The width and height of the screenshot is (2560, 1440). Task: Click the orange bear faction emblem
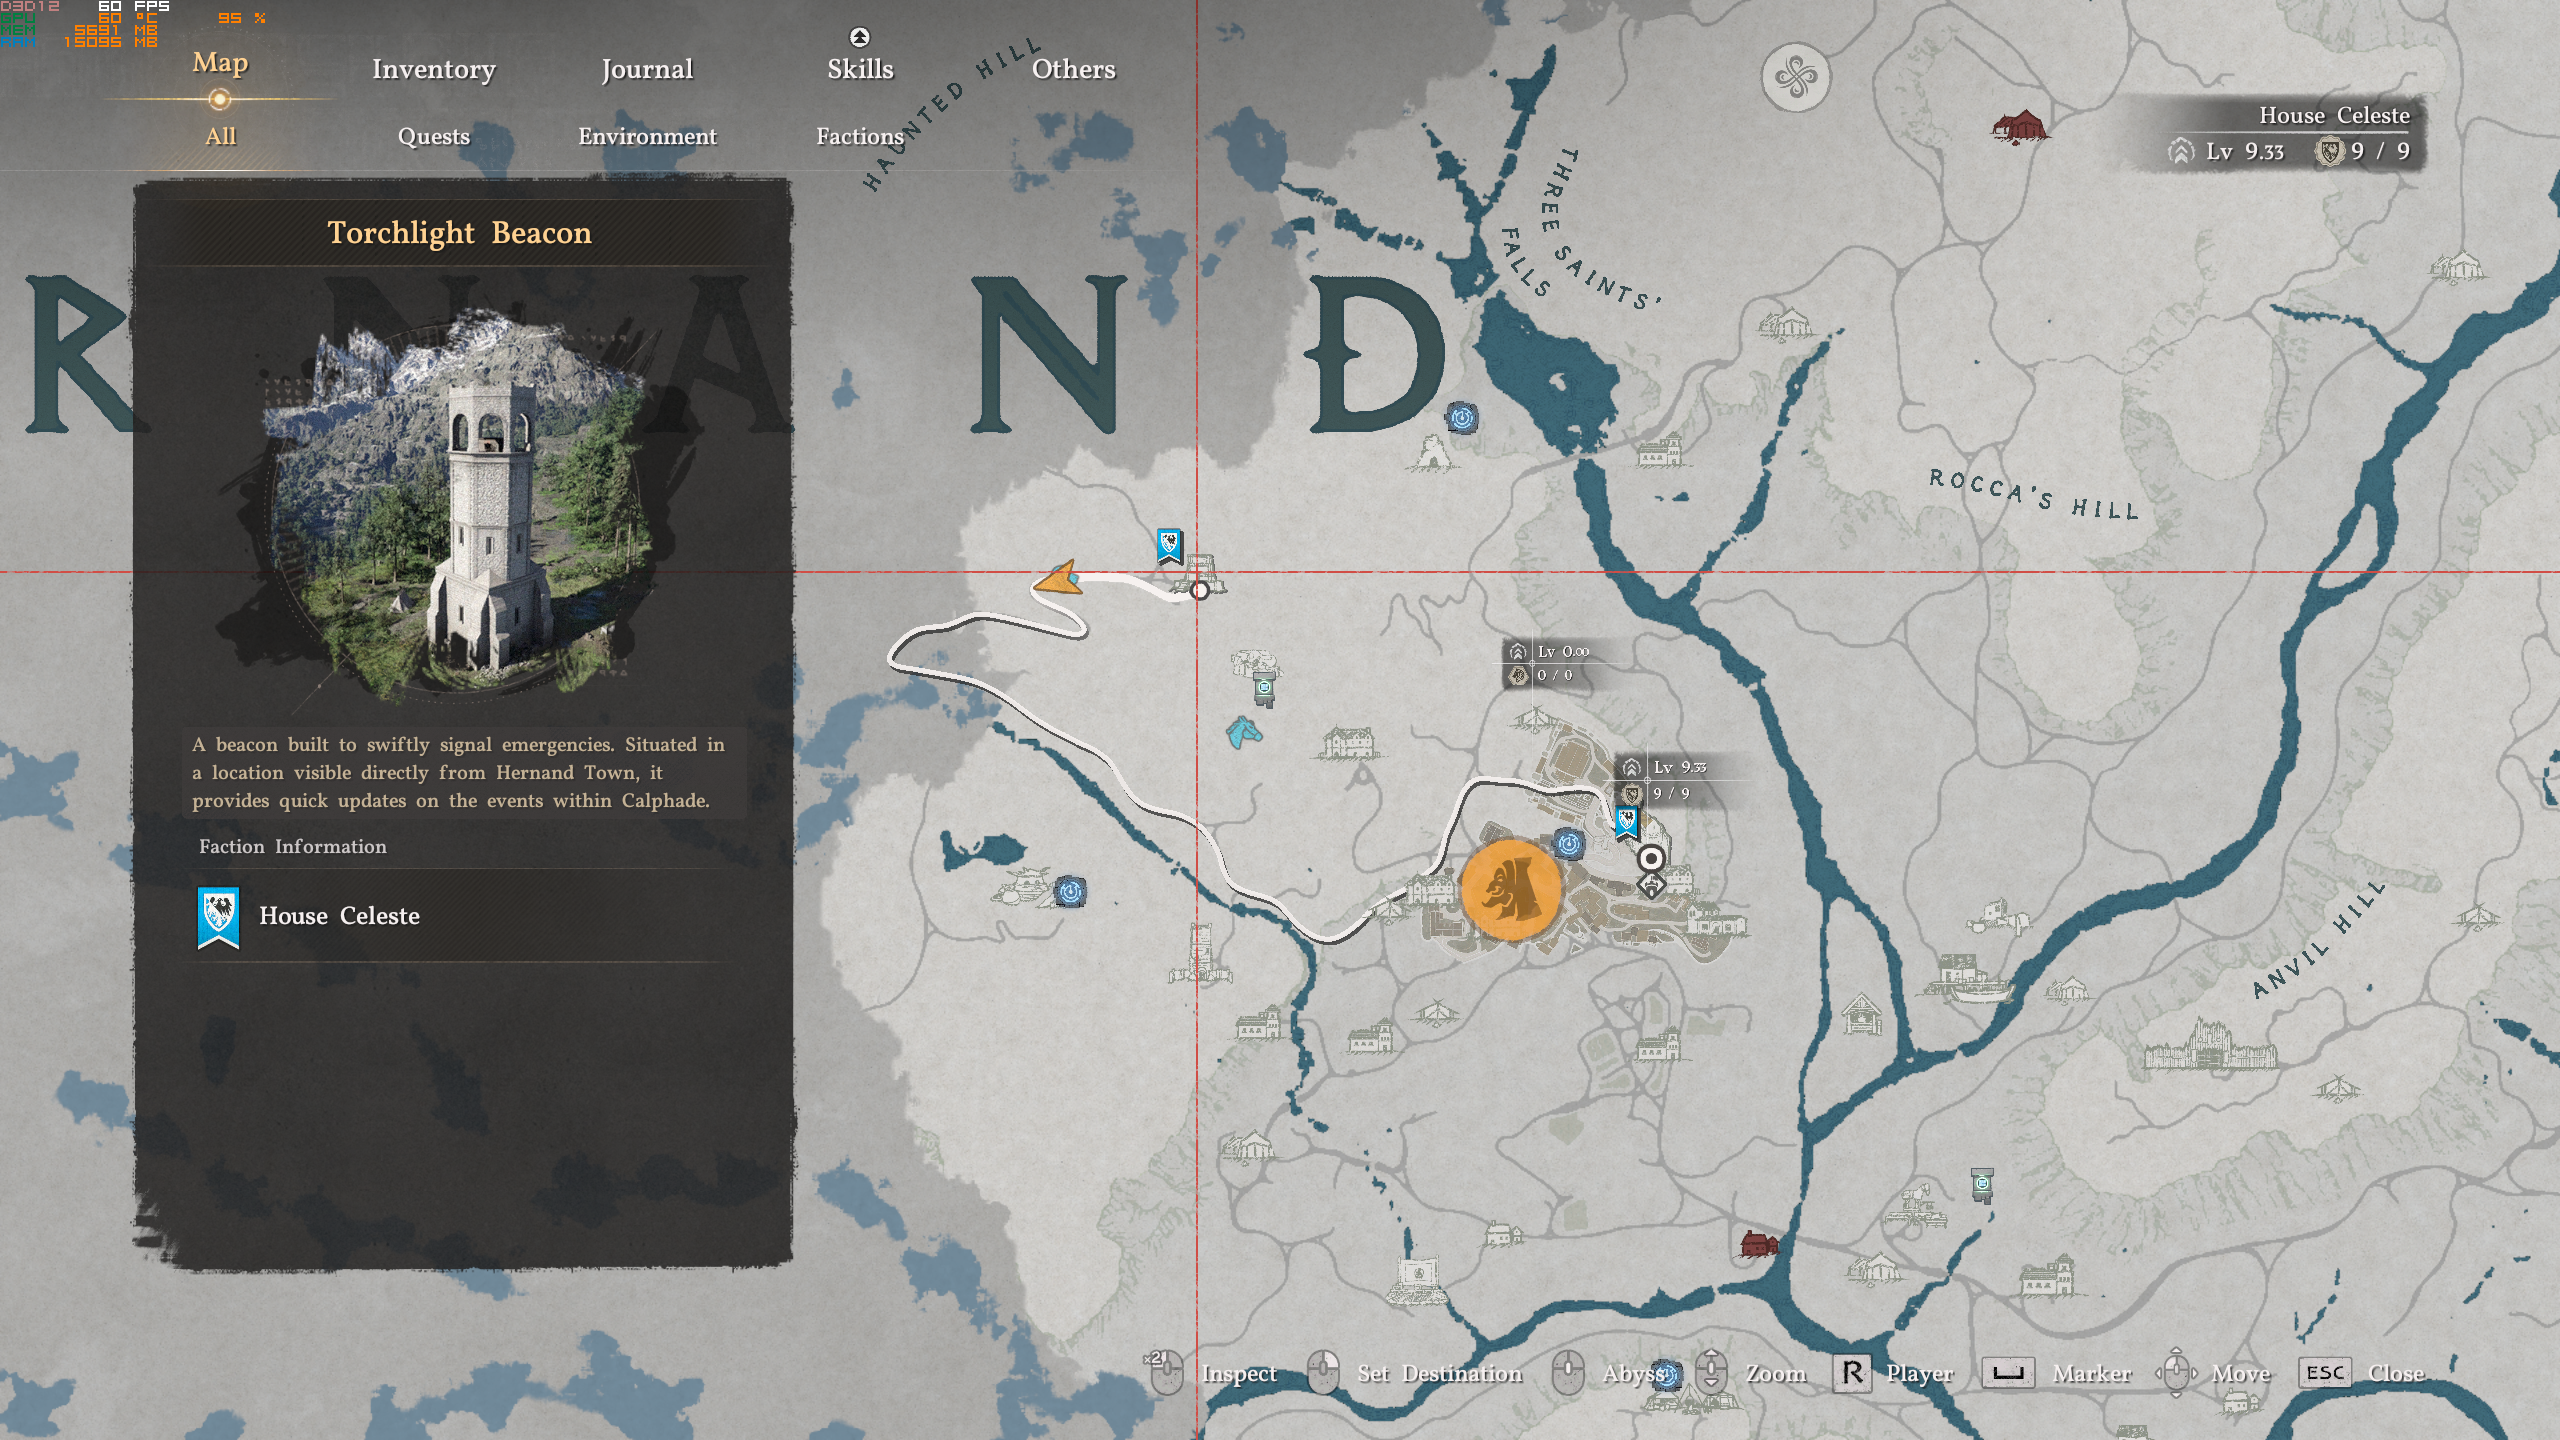[1510, 889]
